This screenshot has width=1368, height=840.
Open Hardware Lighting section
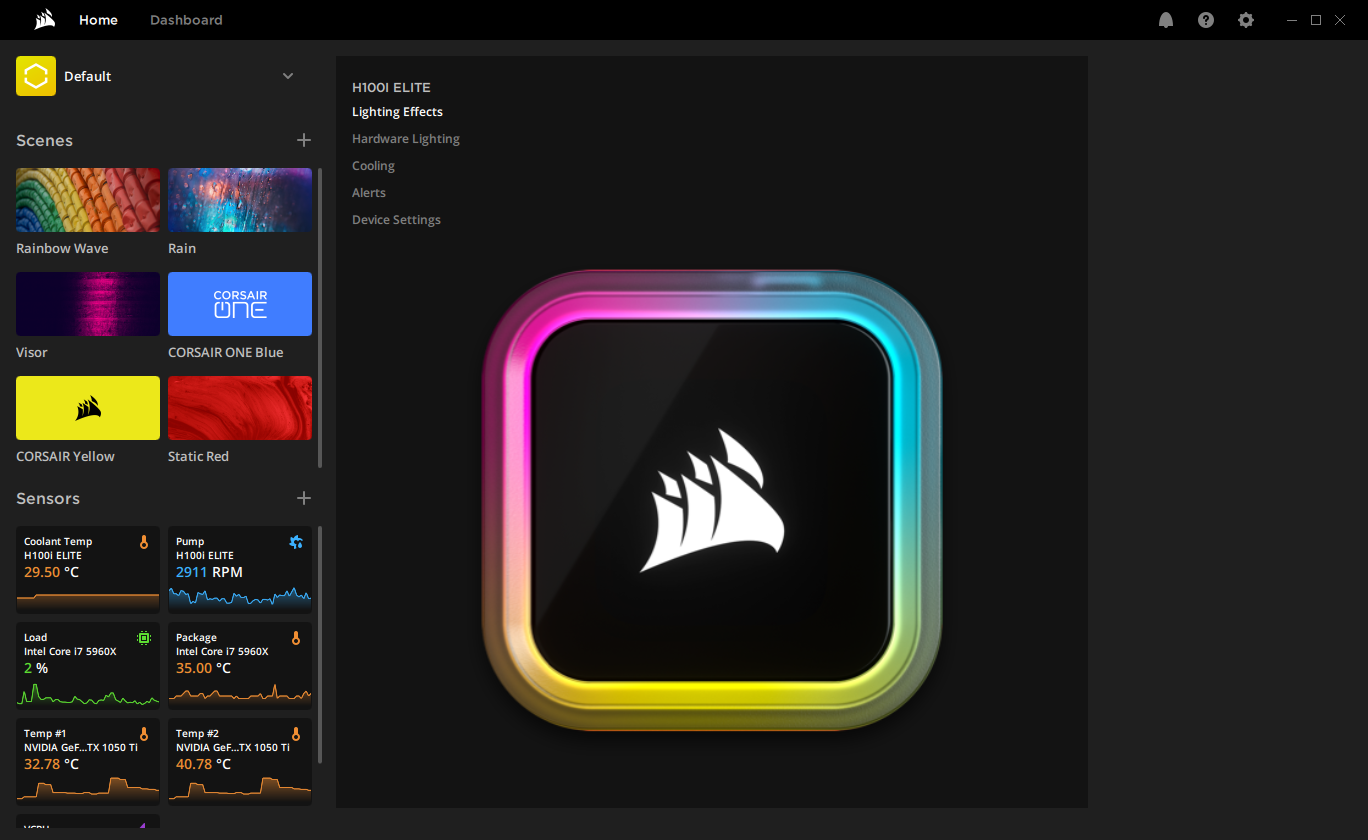click(x=406, y=139)
